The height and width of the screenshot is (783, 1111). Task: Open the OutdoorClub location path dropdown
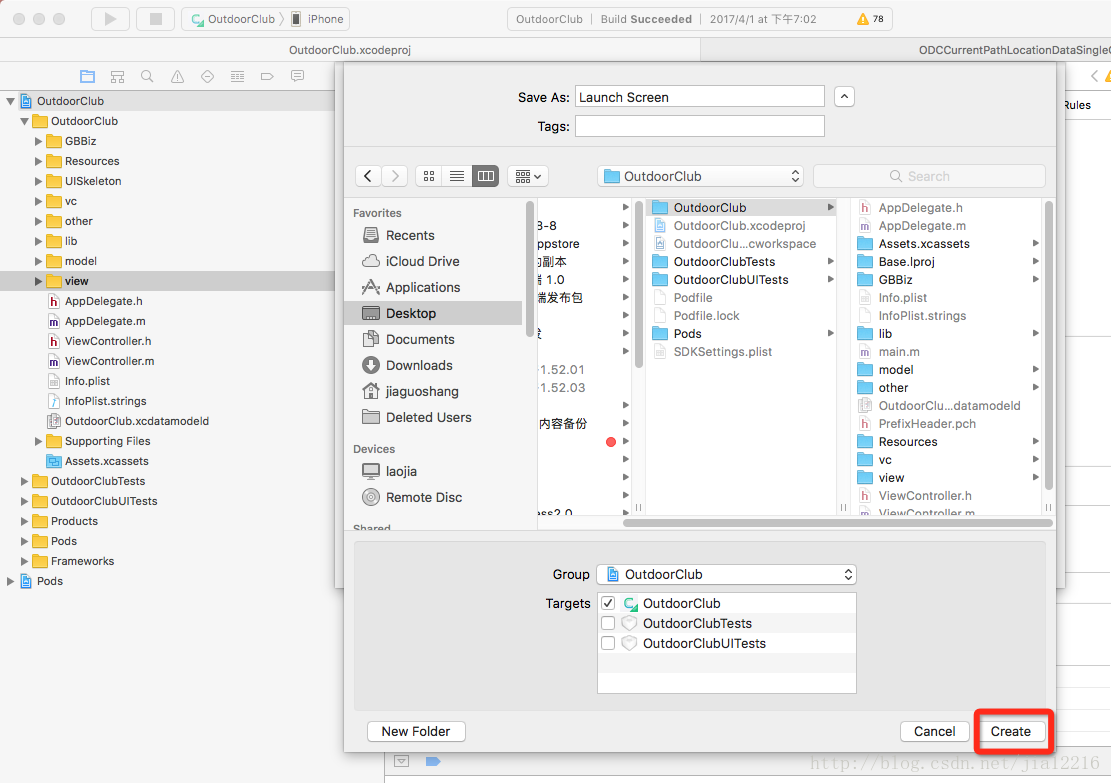(701, 176)
